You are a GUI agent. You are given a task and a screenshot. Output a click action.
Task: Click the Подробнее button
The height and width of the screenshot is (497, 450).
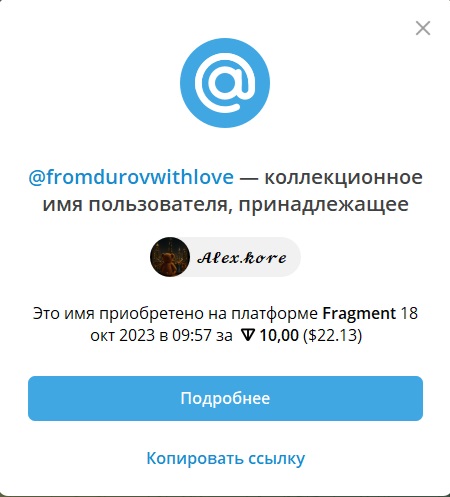click(225, 398)
